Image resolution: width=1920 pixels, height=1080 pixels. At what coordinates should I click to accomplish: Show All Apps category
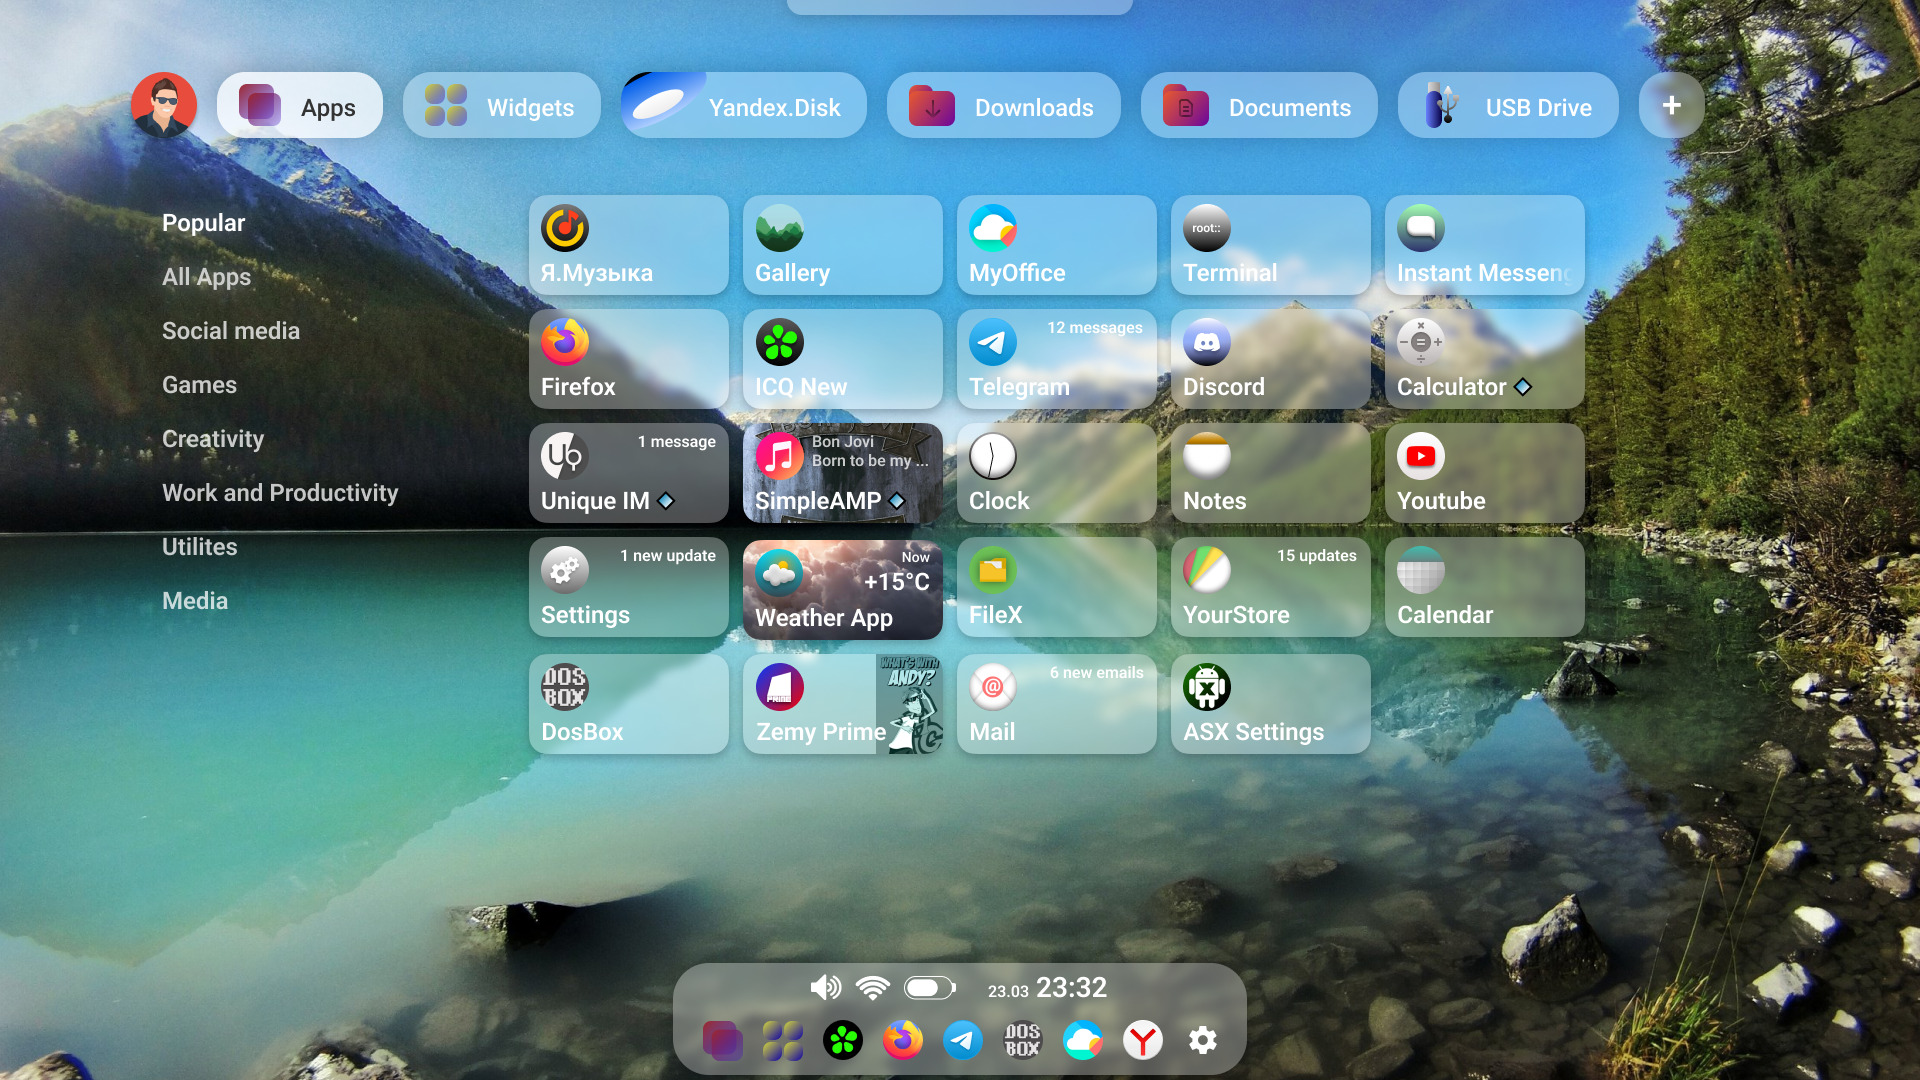click(206, 277)
